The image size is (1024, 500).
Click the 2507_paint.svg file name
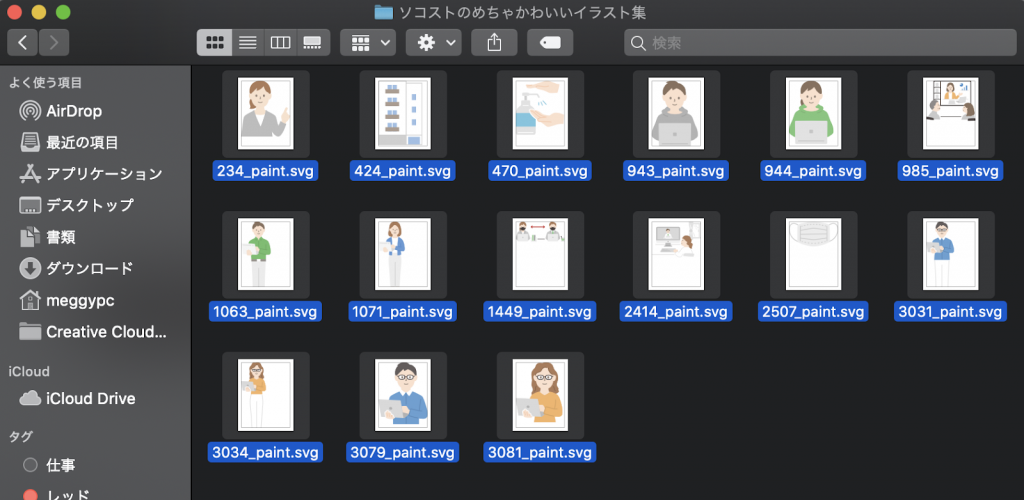point(813,312)
